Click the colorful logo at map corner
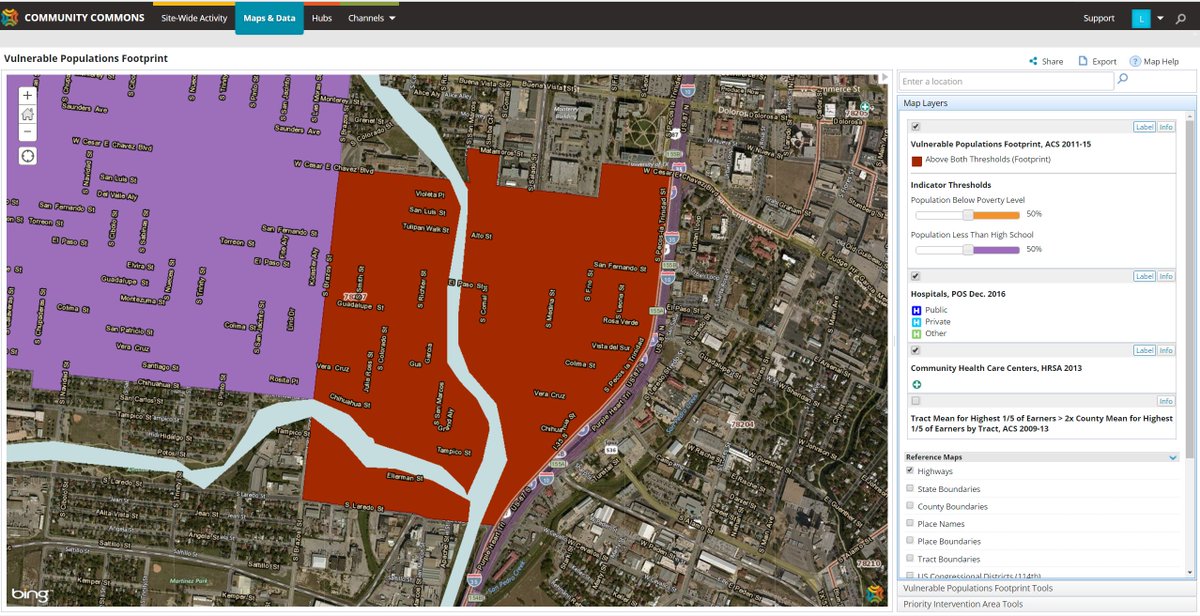 pos(874,593)
